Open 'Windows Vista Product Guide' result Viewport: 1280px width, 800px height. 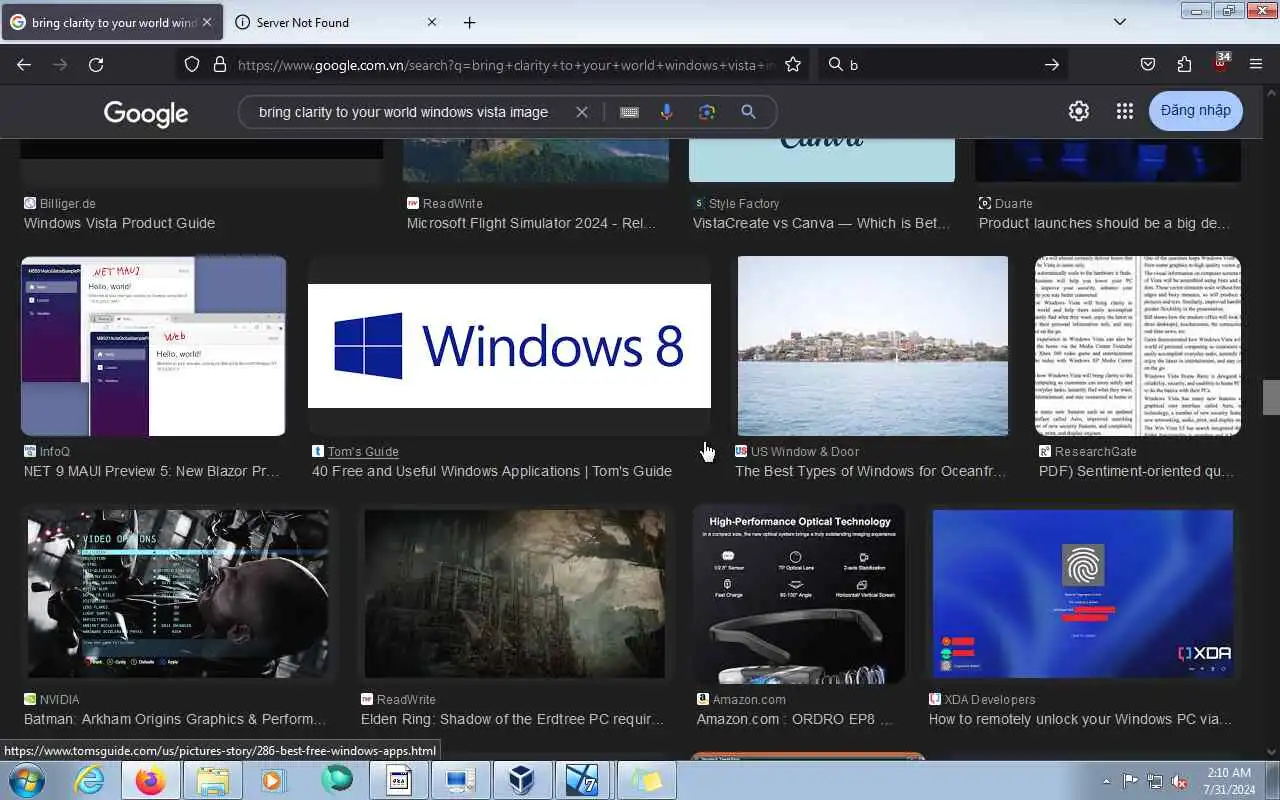(x=119, y=223)
